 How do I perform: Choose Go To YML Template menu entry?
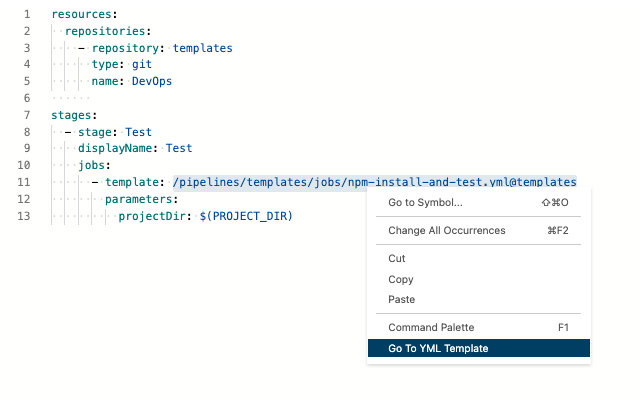tap(439, 349)
